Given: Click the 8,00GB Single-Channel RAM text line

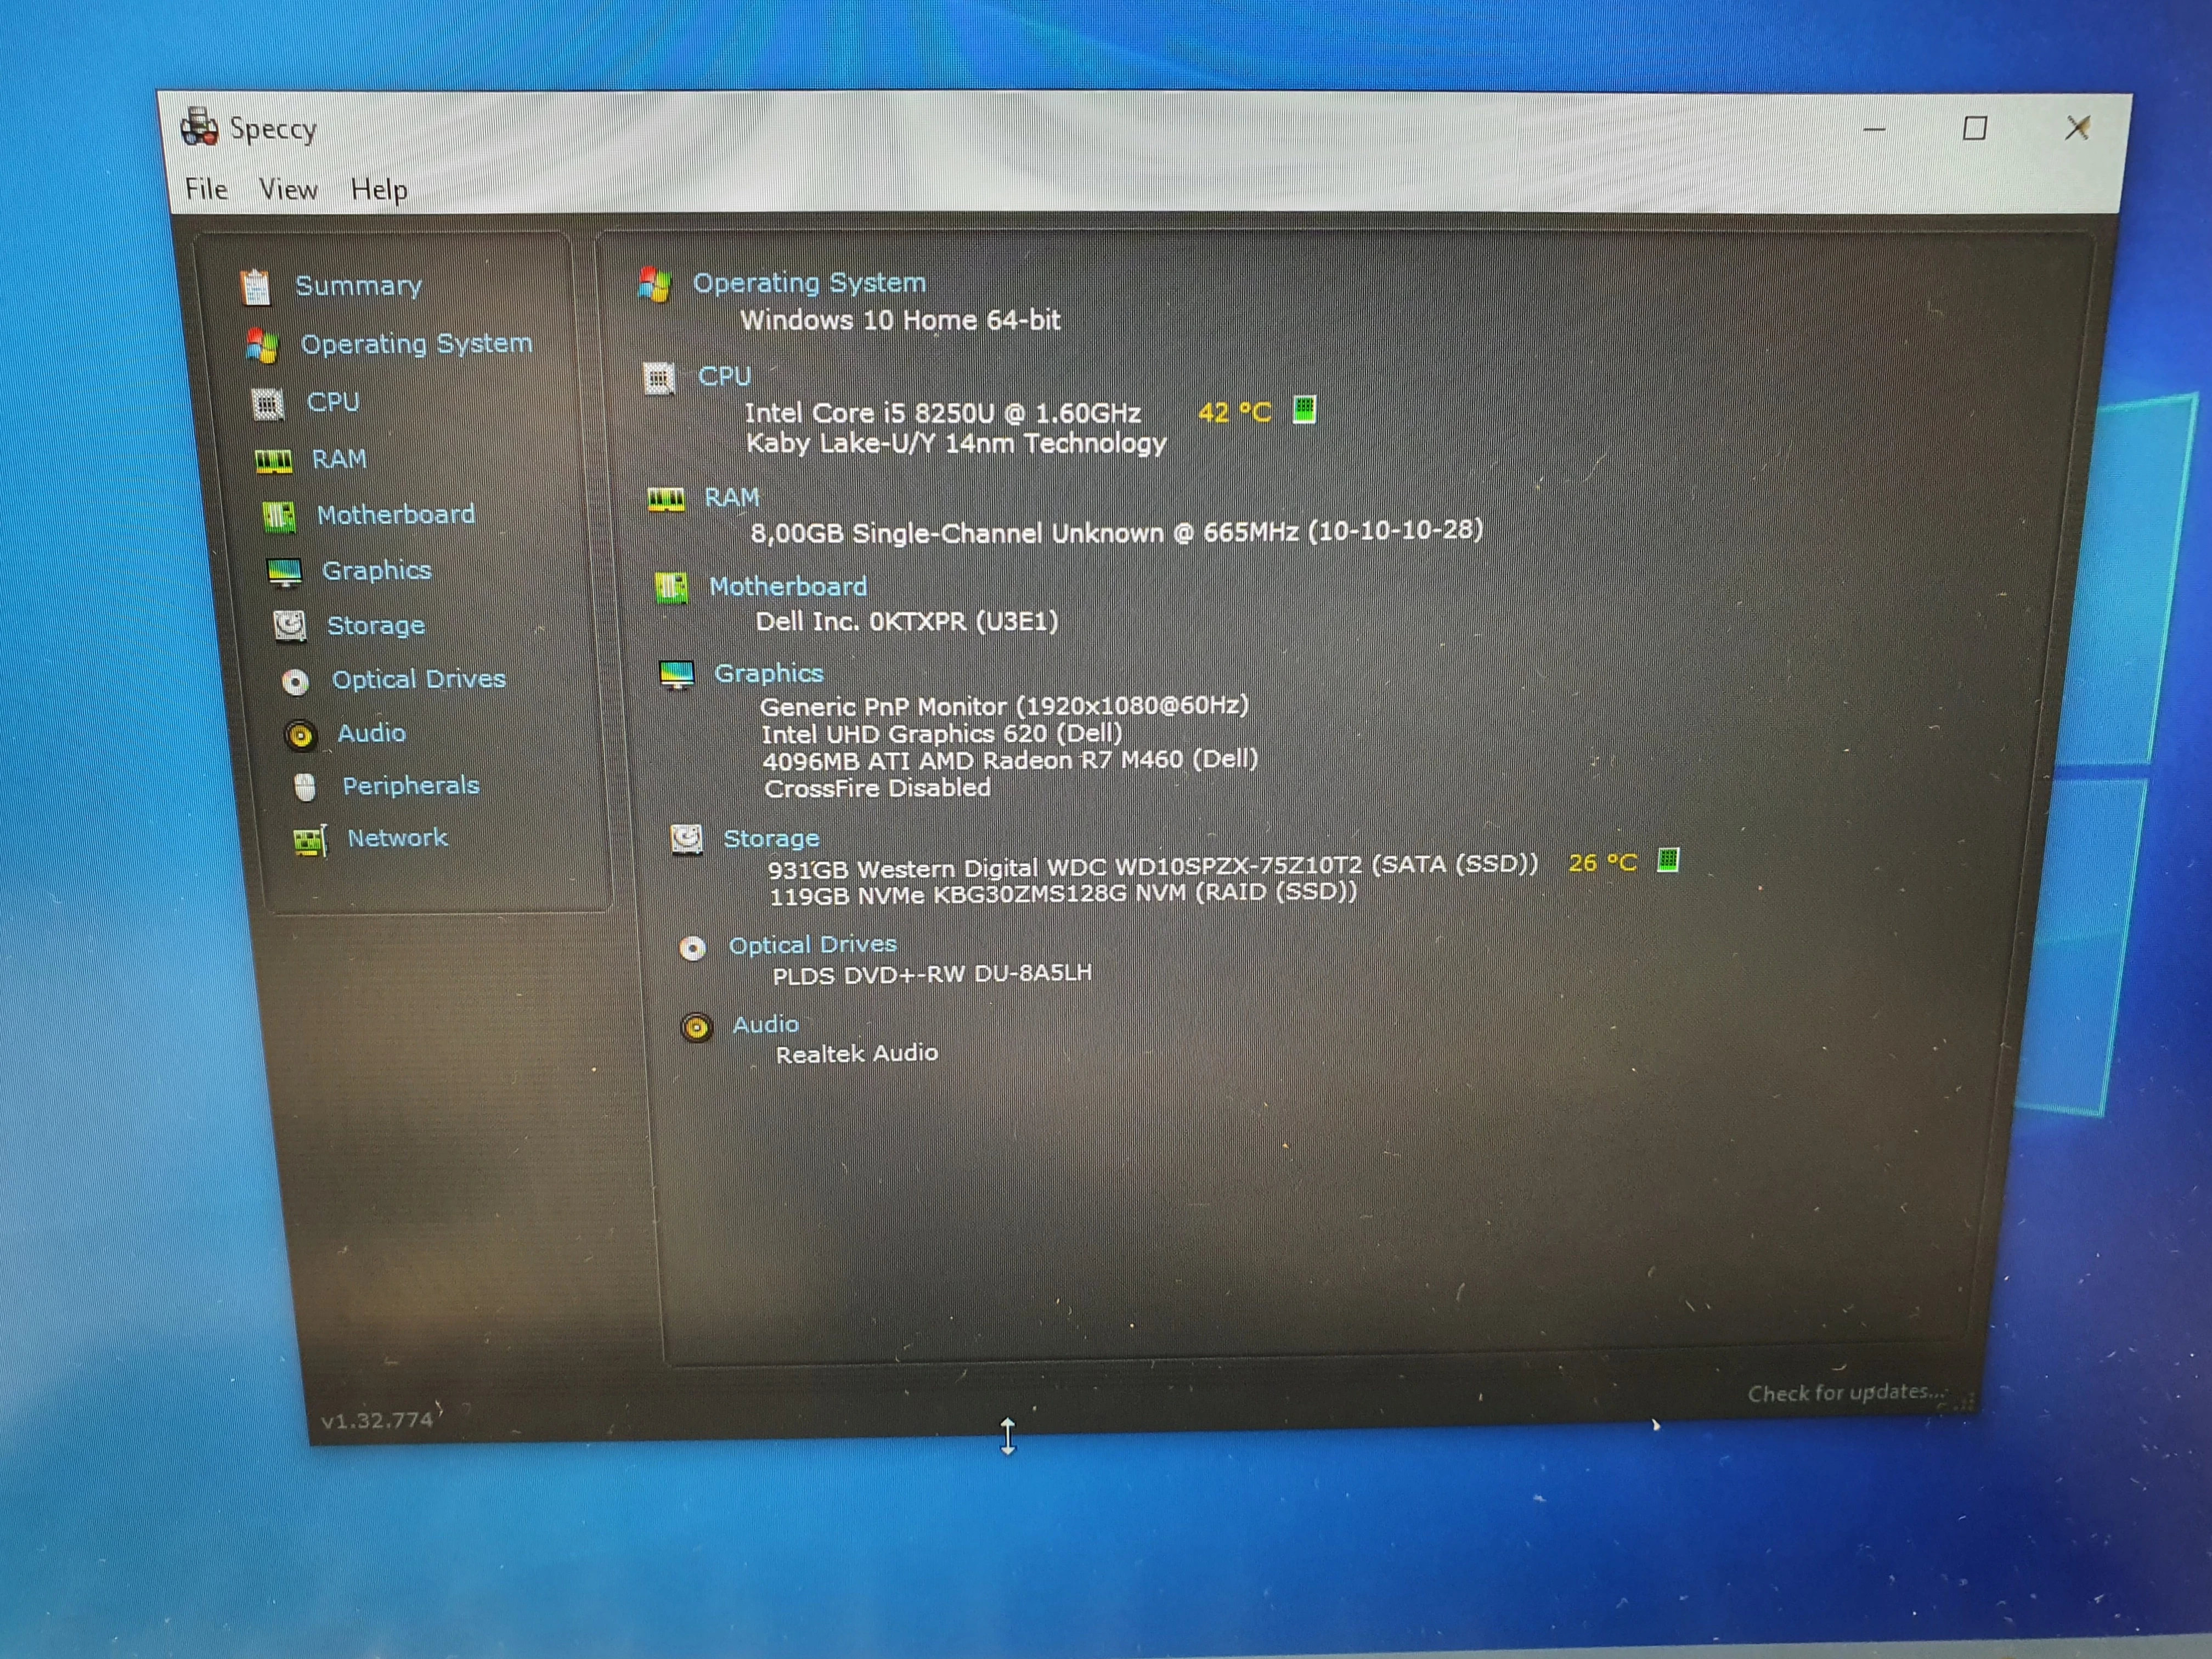Looking at the screenshot, I should [1116, 531].
